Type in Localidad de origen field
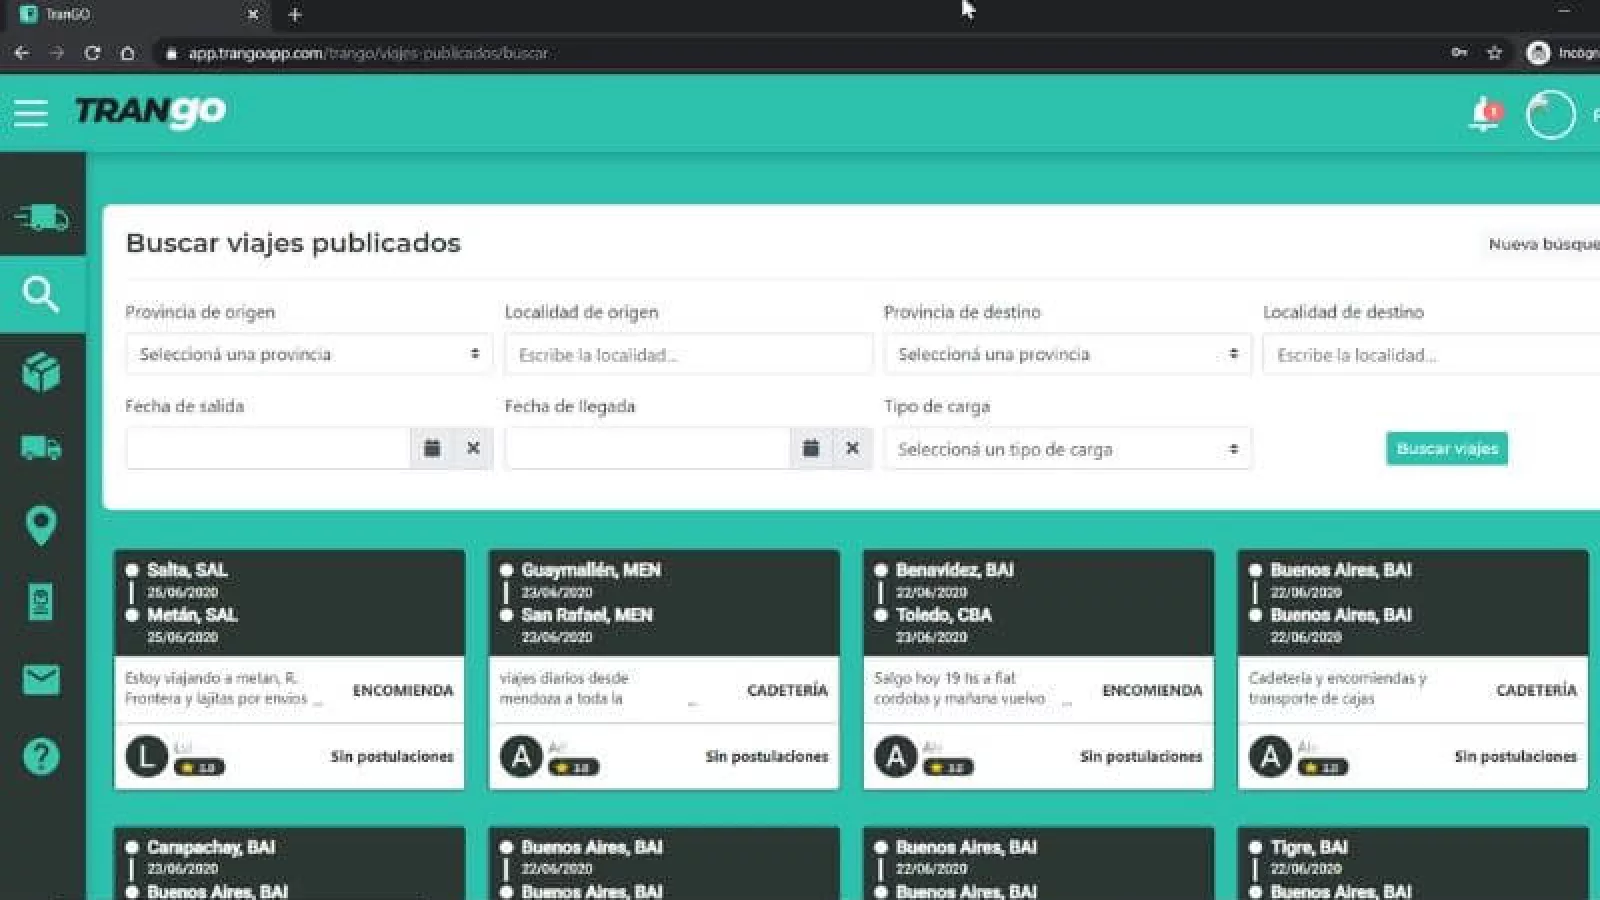This screenshot has width=1600, height=900. [x=688, y=355]
